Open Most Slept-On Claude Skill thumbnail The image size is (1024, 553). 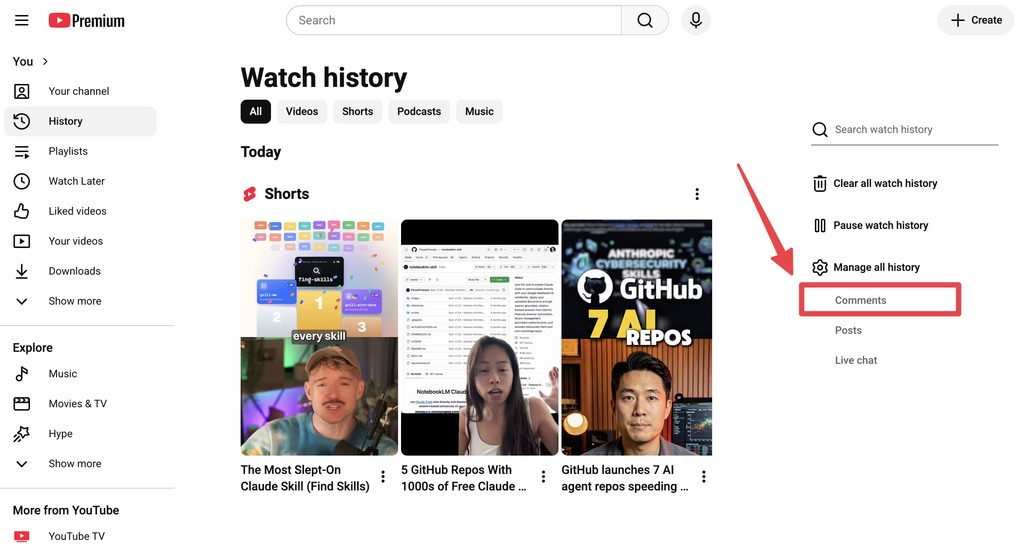pos(319,338)
